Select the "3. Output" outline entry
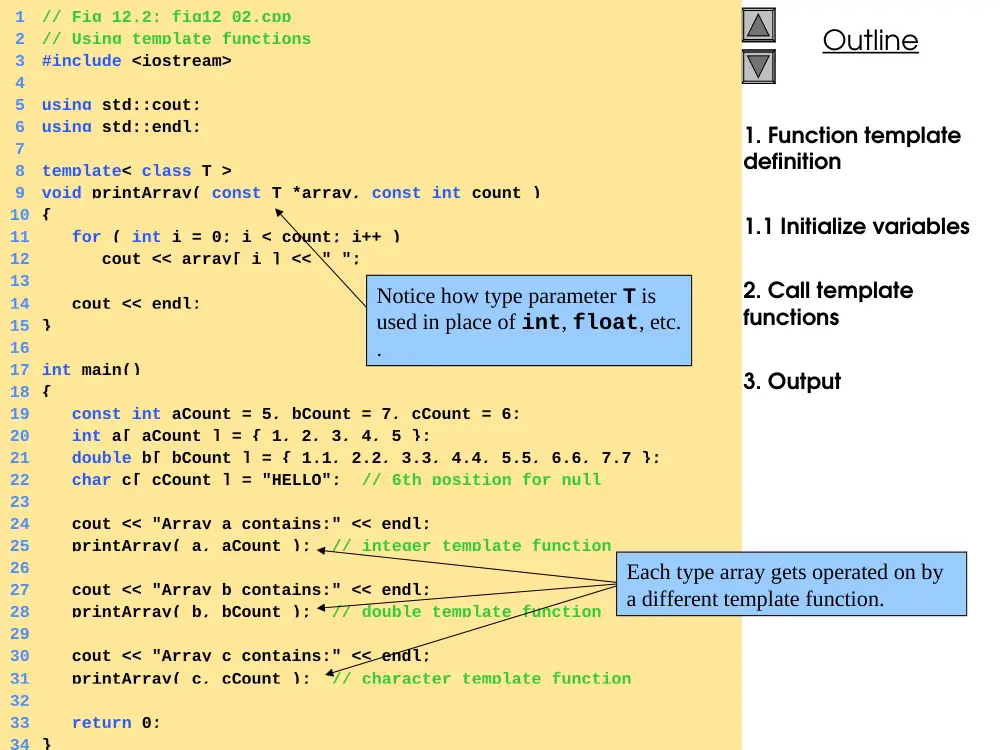This screenshot has height=750, width=1000. pyautogui.click(x=791, y=381)
